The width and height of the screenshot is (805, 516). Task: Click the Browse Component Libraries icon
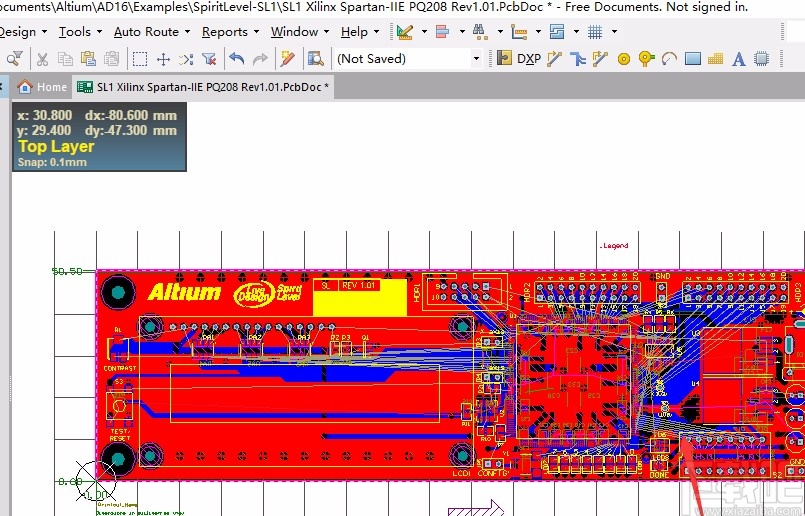pos(315,59)
